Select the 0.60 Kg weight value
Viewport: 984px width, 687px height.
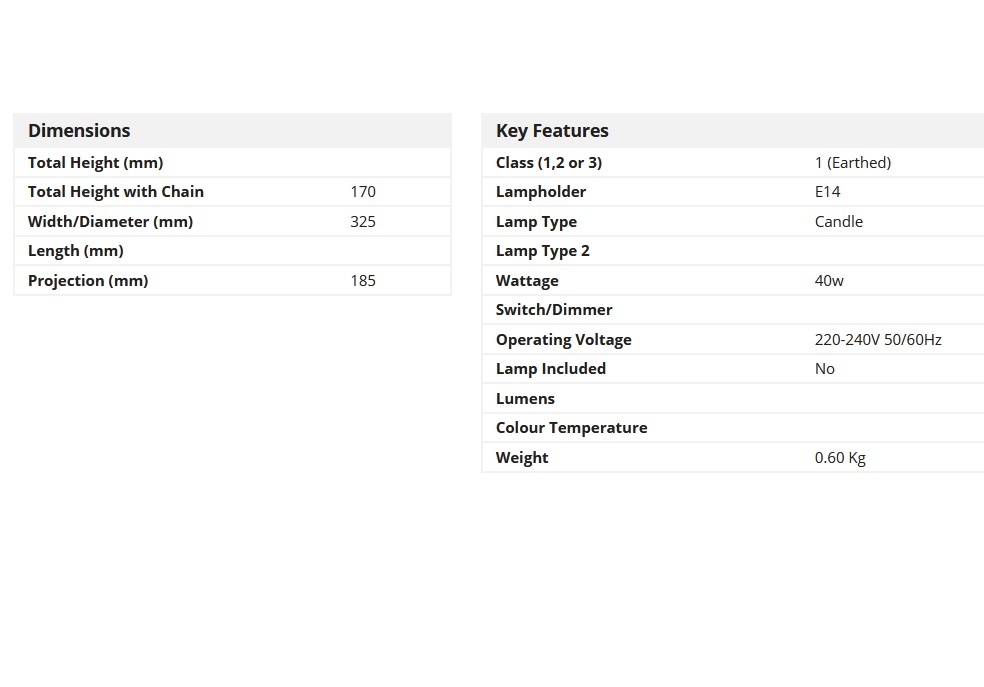[x=840, y=457]
